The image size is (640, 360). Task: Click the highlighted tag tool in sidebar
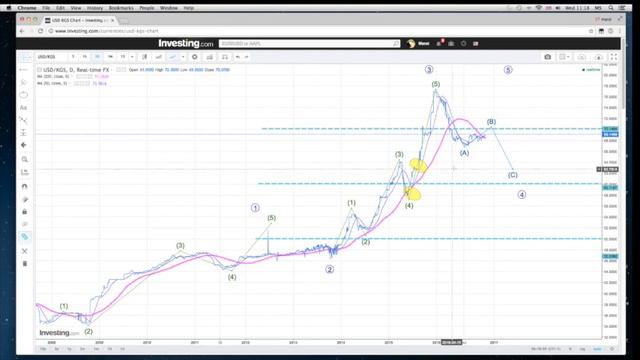(x=24, y=237)
